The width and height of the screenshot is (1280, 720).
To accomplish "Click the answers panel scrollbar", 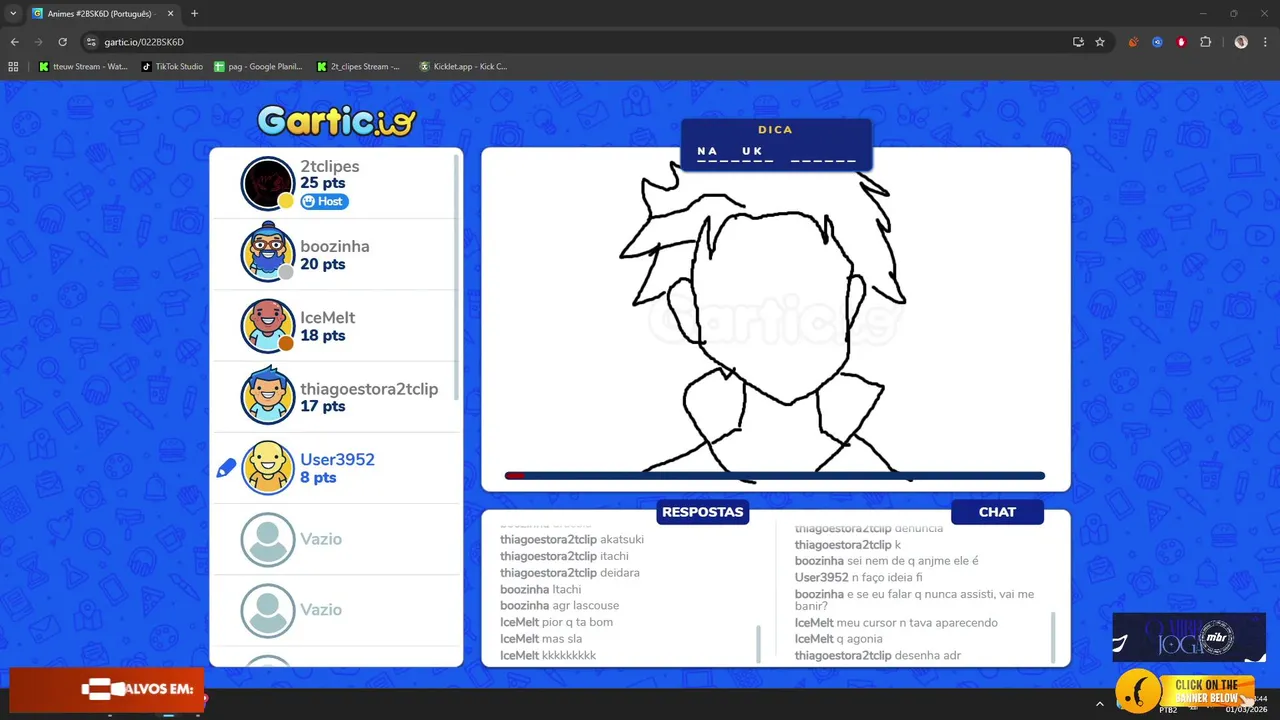I will point(758,642).
